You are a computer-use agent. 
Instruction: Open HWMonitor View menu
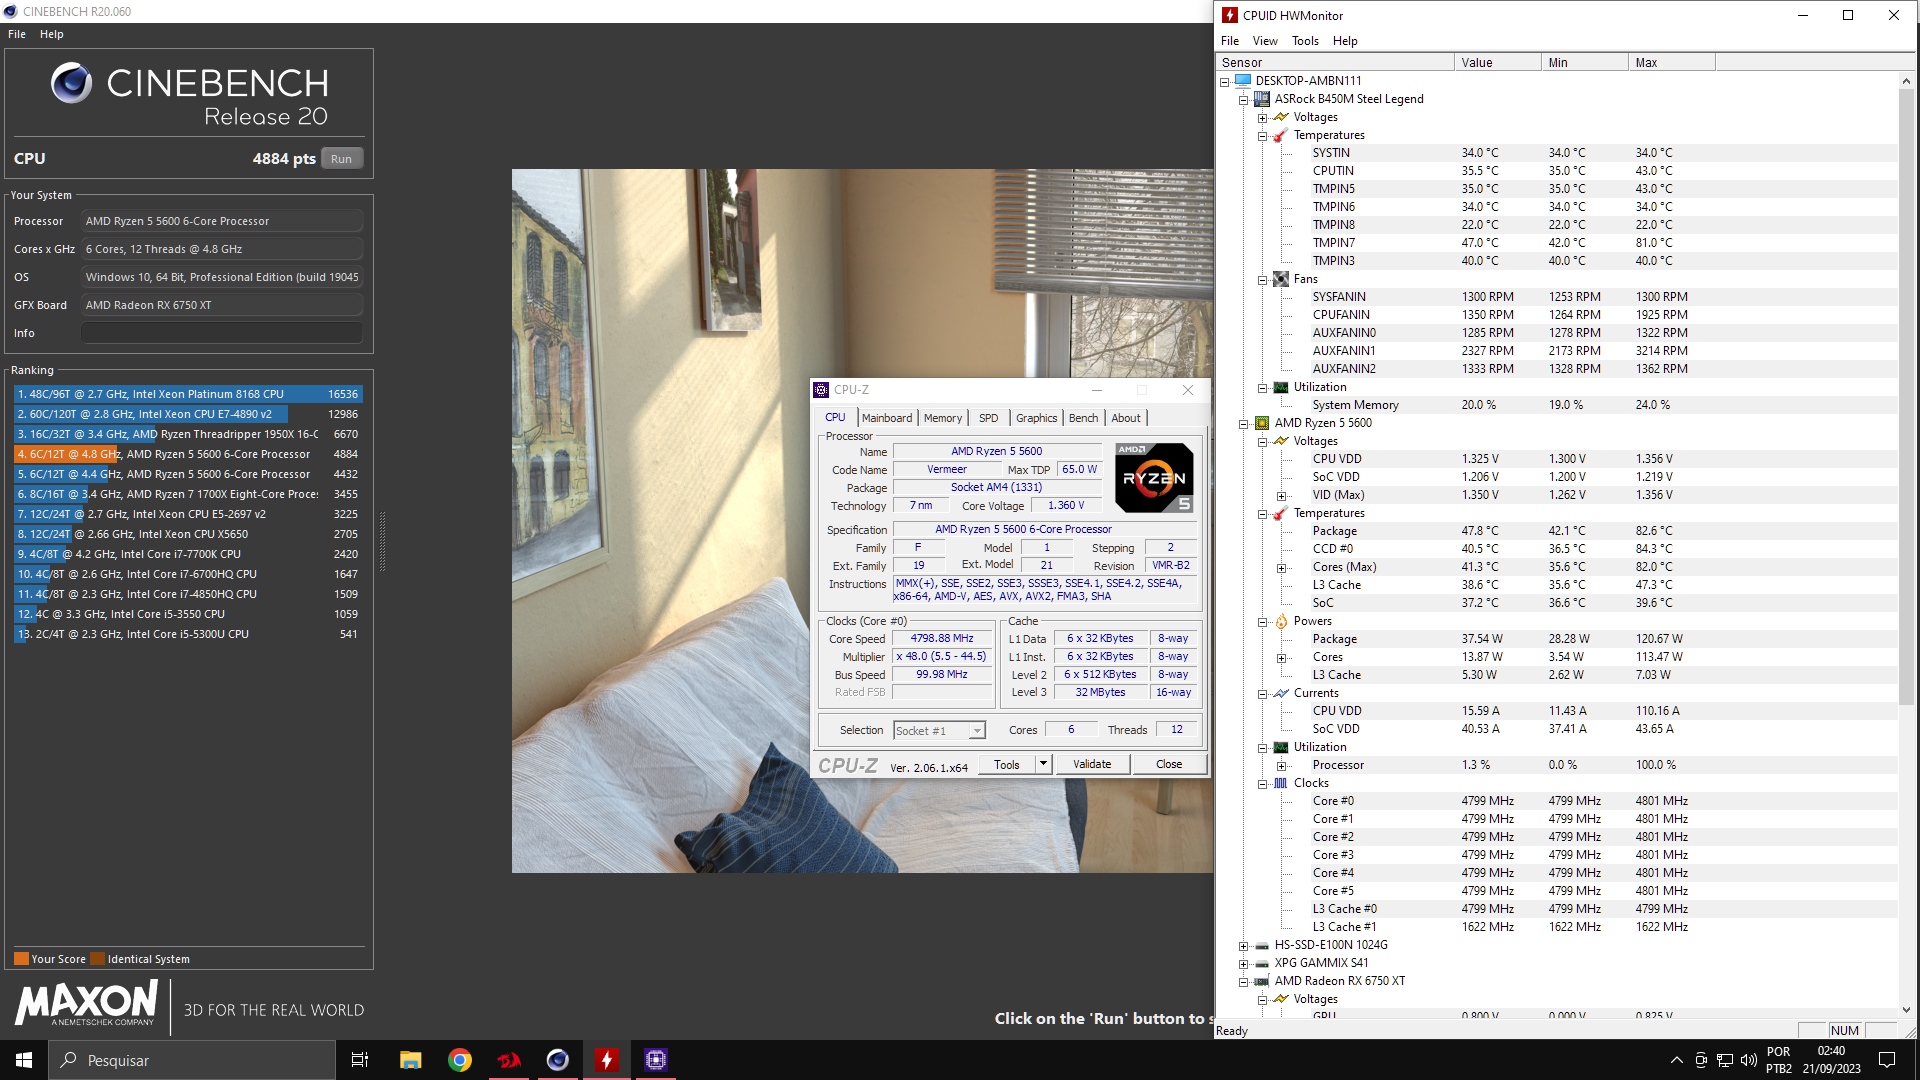click(x=1265, y=41)
